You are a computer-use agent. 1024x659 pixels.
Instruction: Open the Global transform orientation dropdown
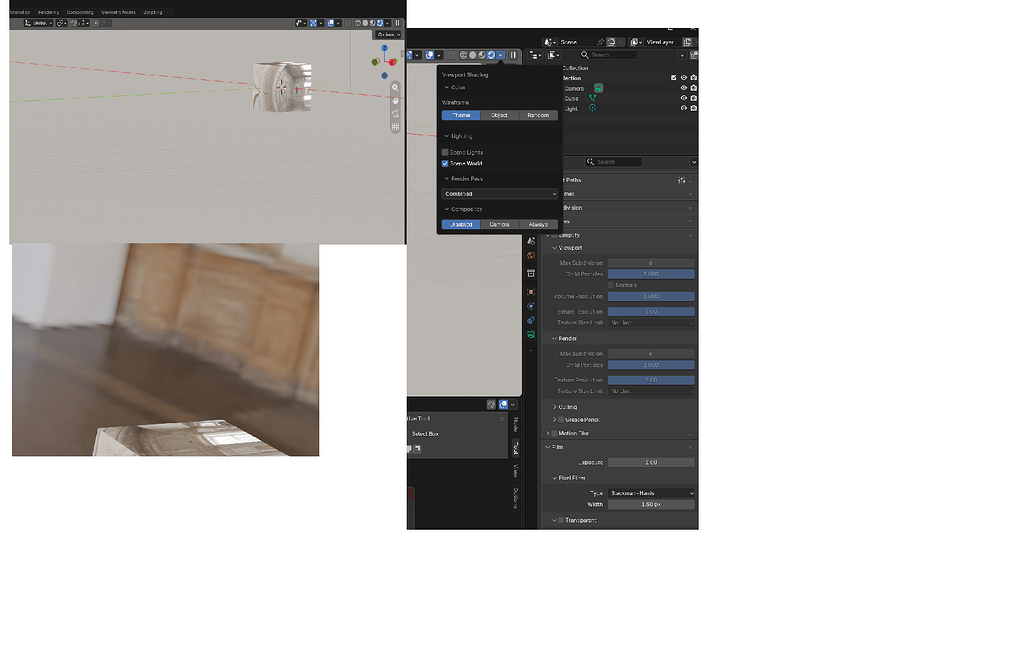39,23
